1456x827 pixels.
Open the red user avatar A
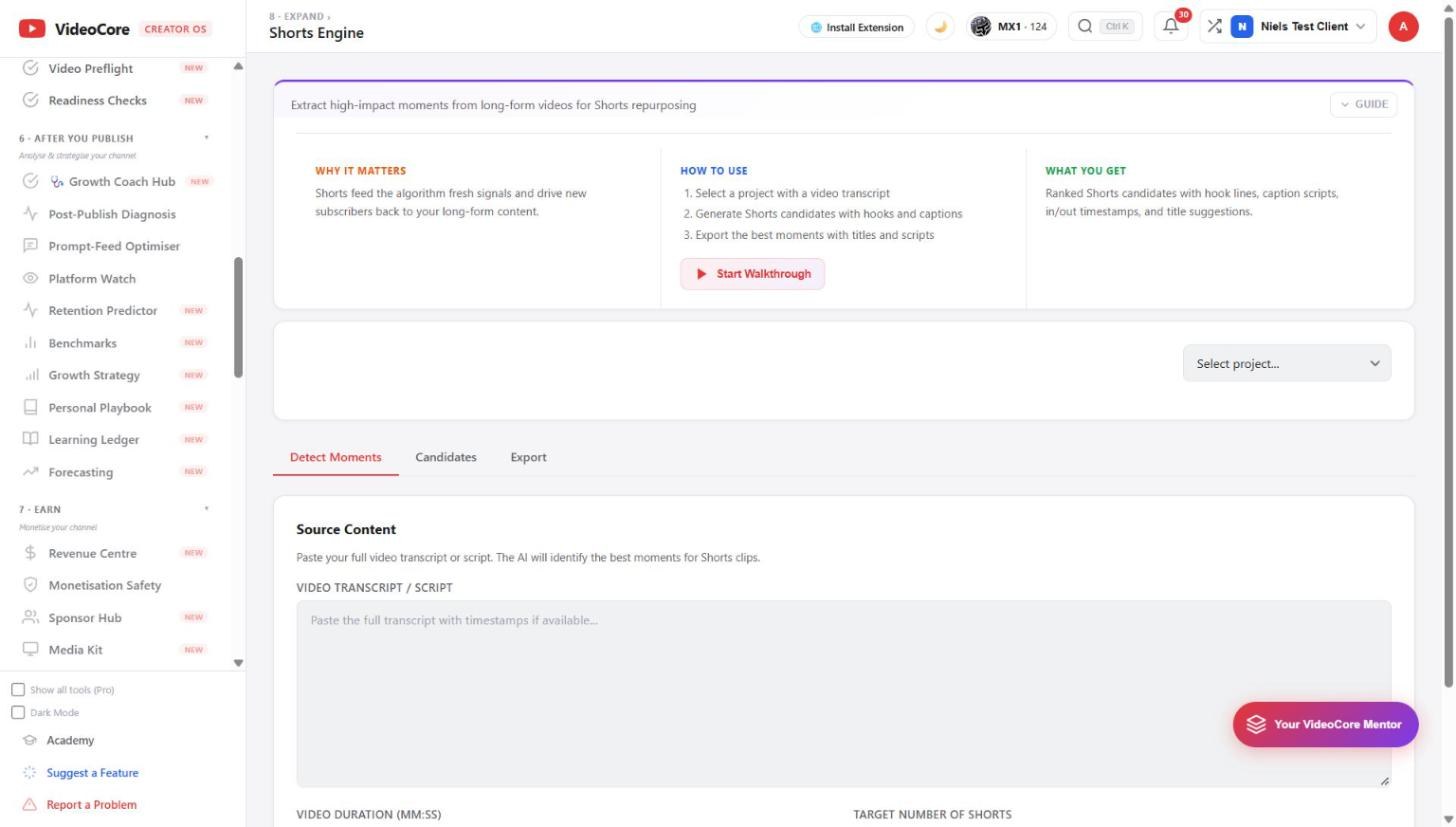pyautogui.click(x=1403, y=27)
